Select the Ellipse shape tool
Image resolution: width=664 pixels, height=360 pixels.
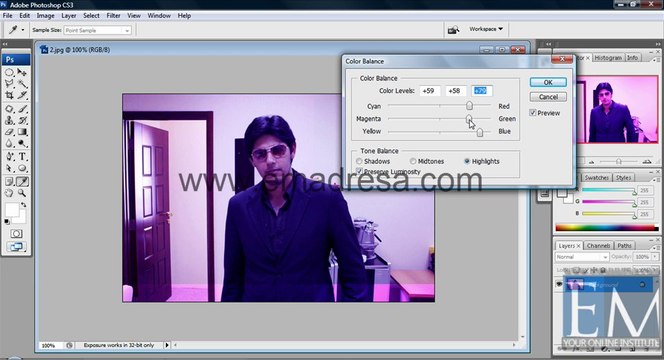tap(22, 169)
